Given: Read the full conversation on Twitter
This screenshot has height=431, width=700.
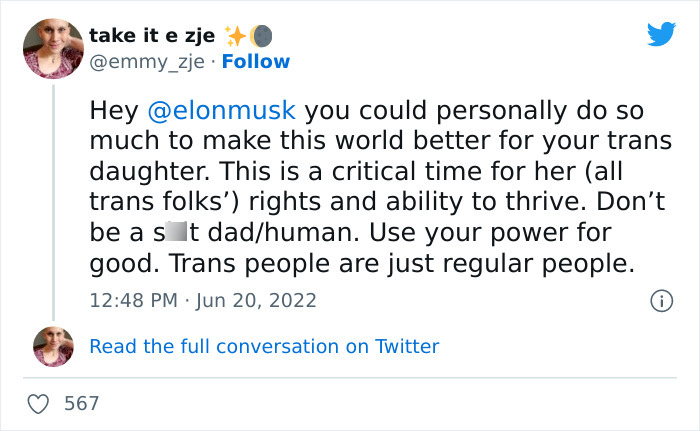Looking at the screenshot, I should click(x=264, y=347).
